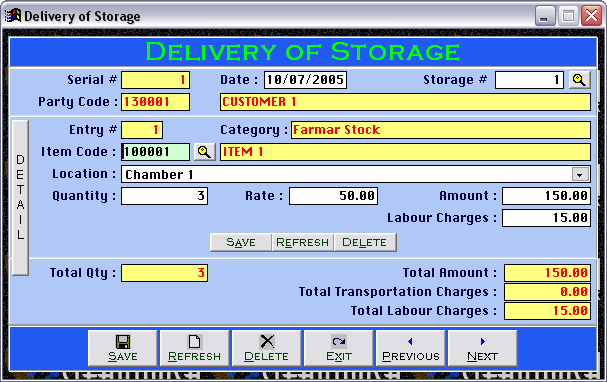Screen dimensions: 607x382
Task: Click the vertical DETAIL tab
Action: [x=21, y=197]
